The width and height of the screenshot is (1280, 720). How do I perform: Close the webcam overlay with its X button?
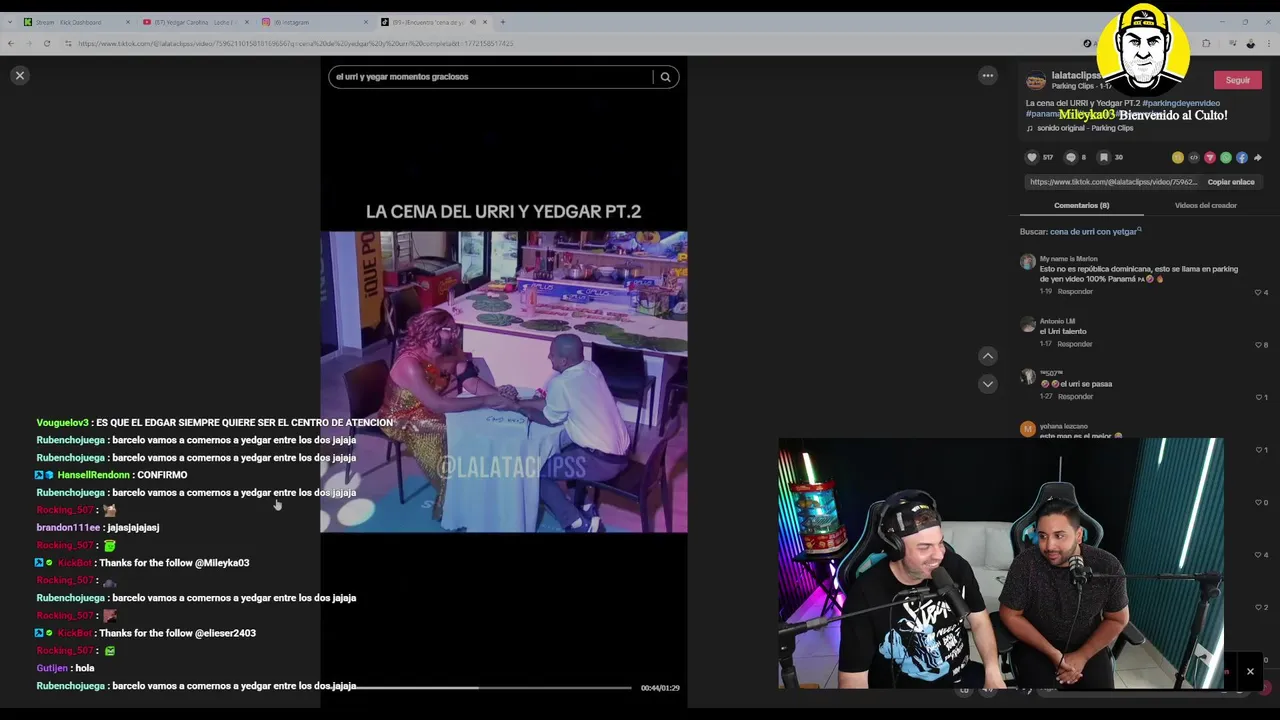pyautogui.click(x=1250, y=672)
